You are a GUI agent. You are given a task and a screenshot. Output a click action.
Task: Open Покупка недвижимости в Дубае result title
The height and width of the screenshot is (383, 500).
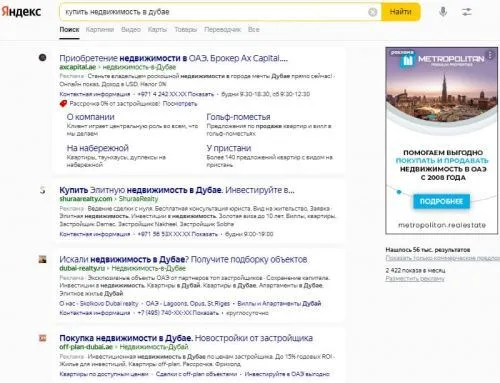tap(186, 338)
